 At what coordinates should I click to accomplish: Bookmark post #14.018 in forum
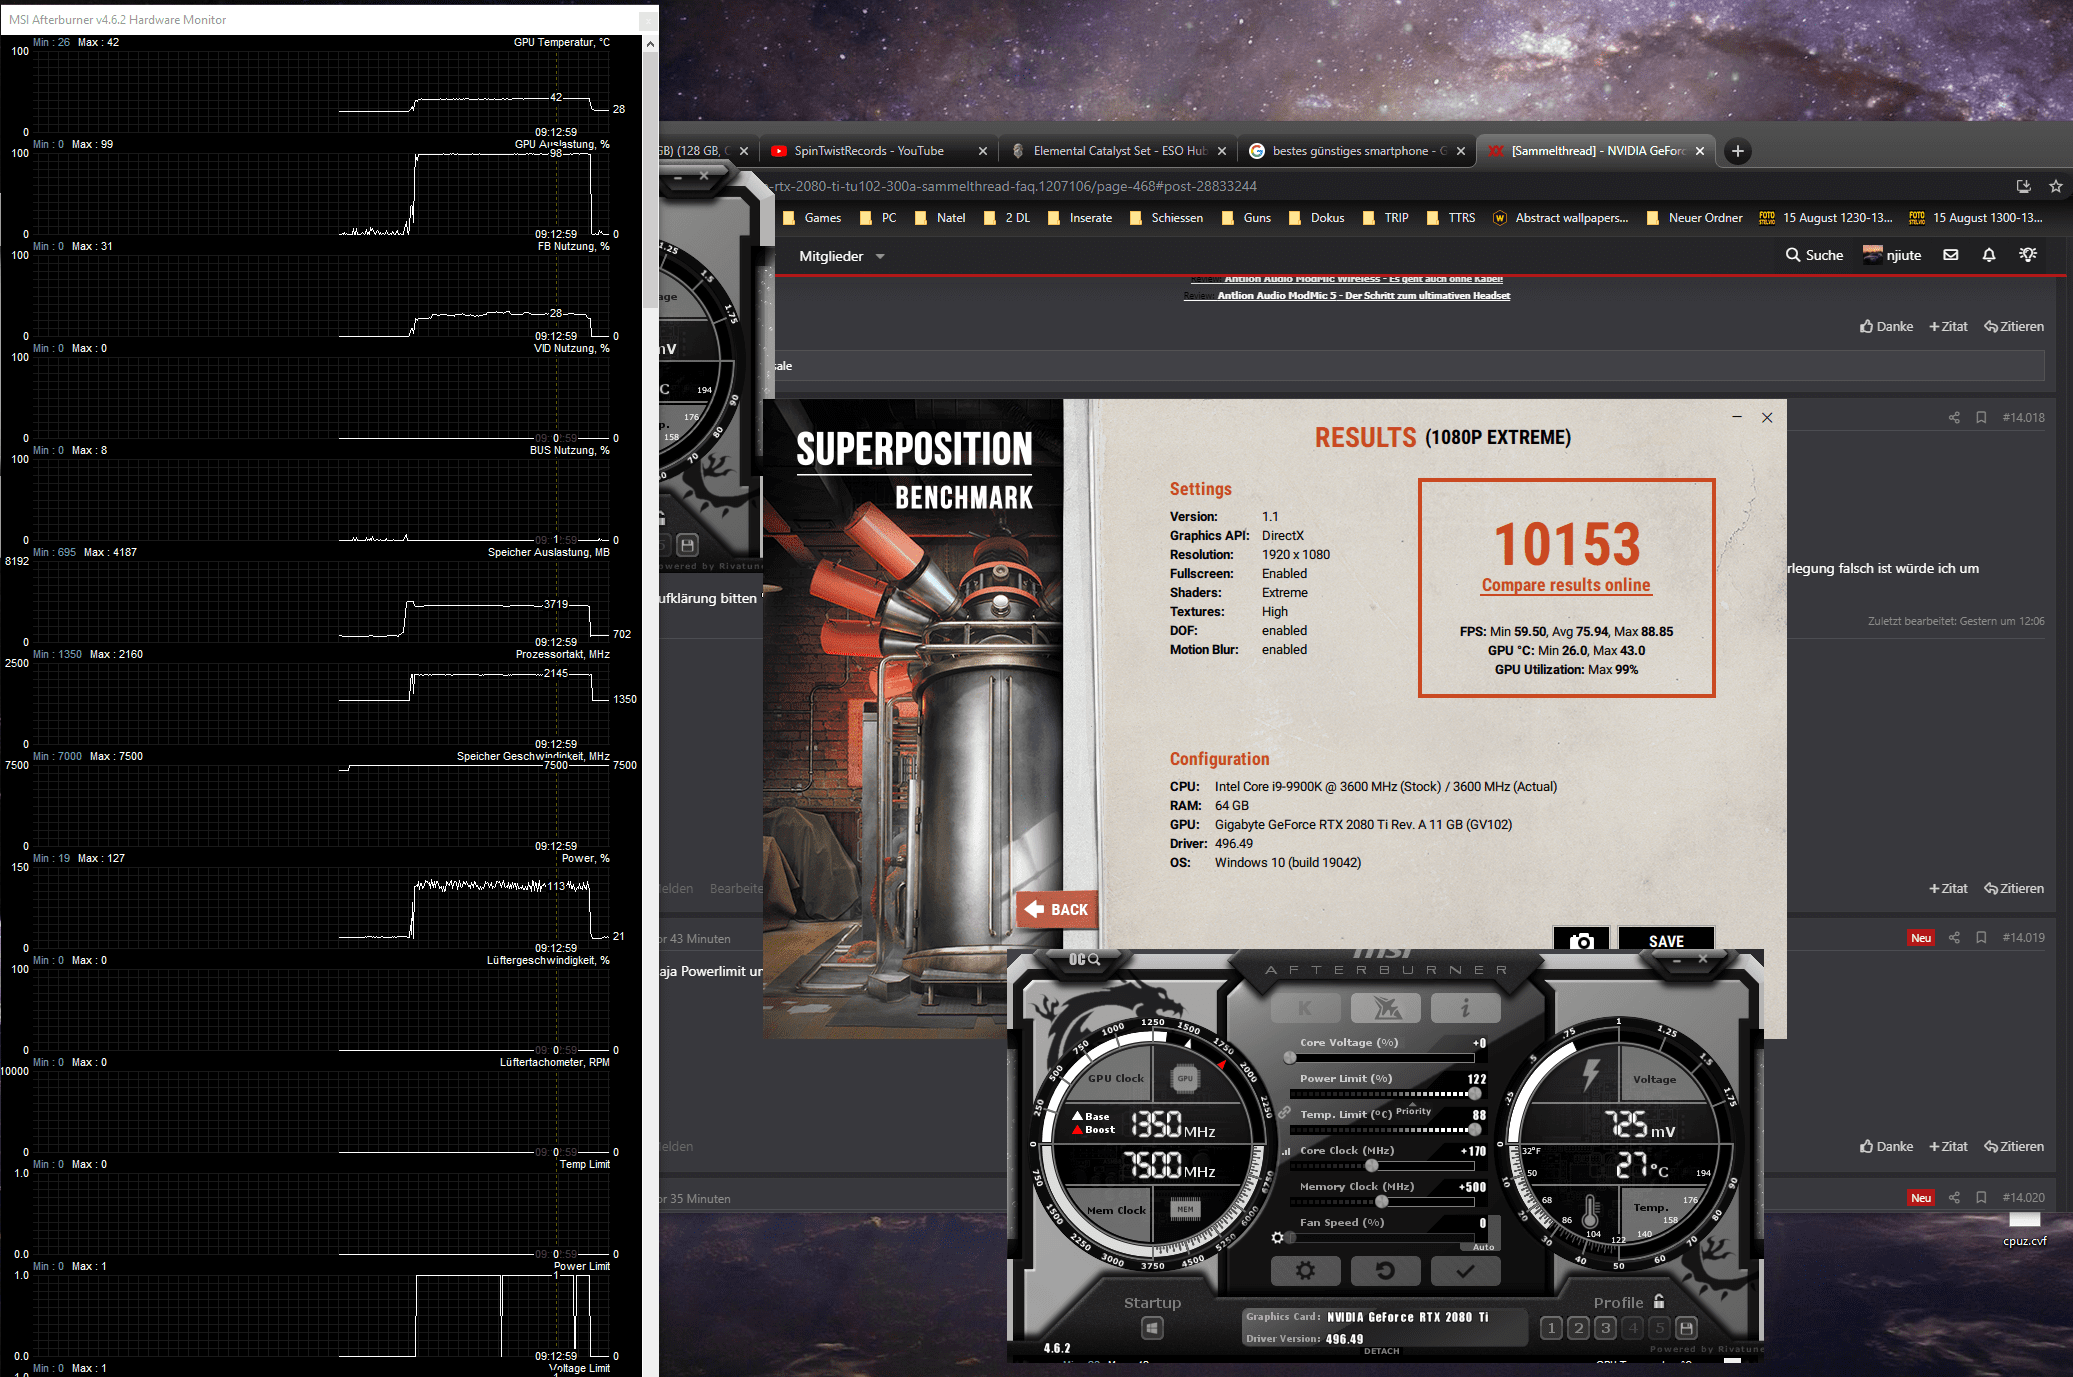[x=1981, y=418]
